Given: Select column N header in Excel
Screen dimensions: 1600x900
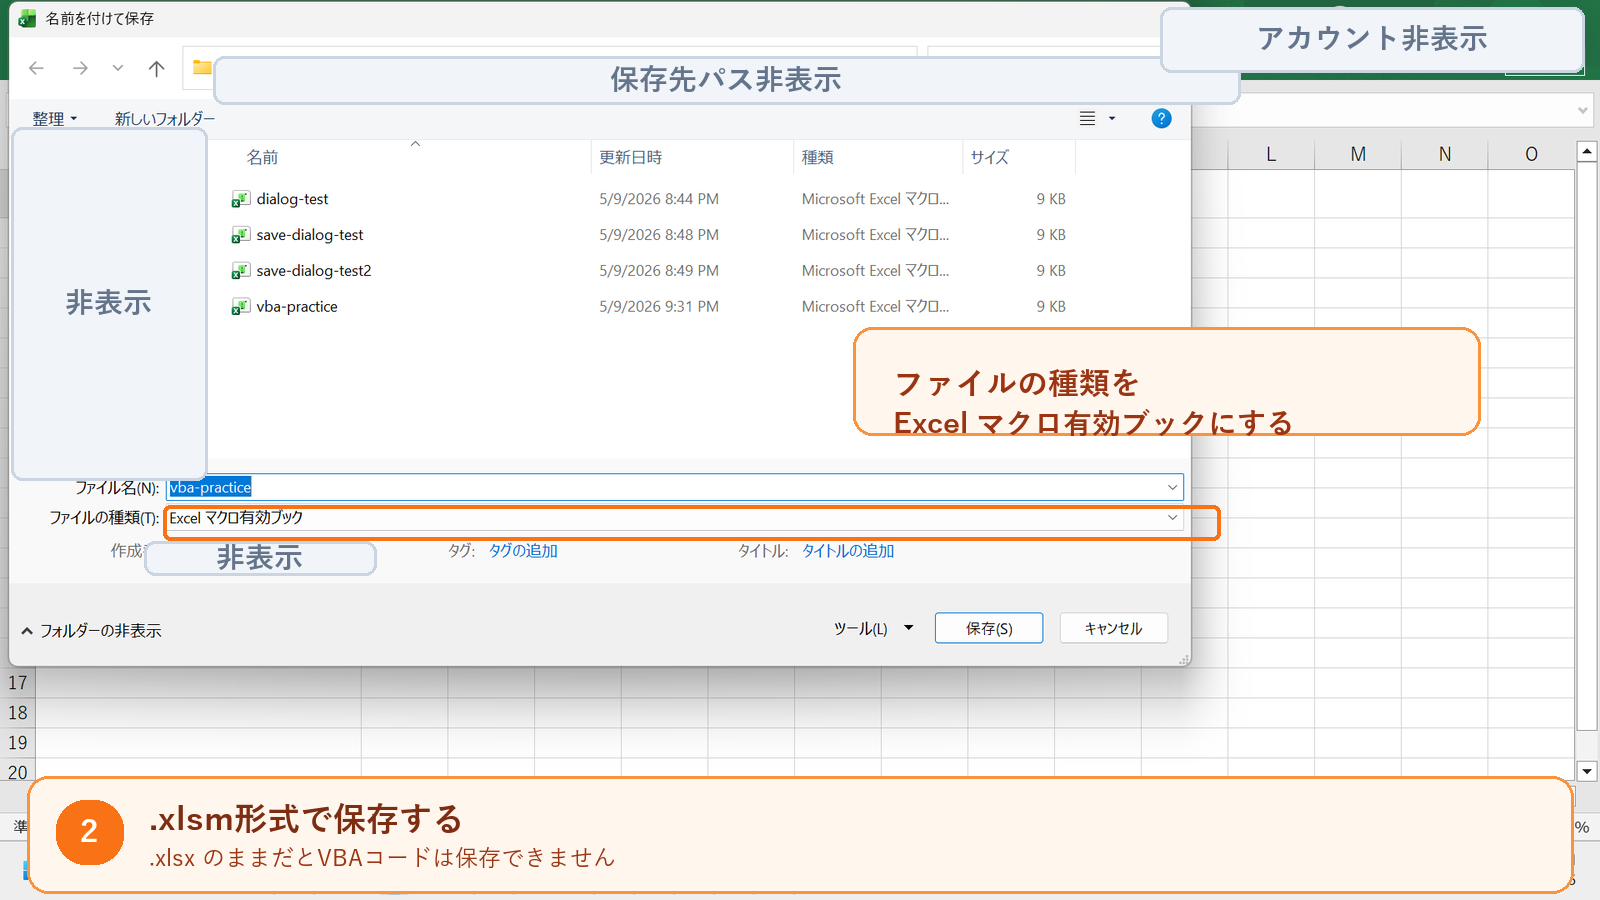Looking at the screenshot, I should [1445, 154].
